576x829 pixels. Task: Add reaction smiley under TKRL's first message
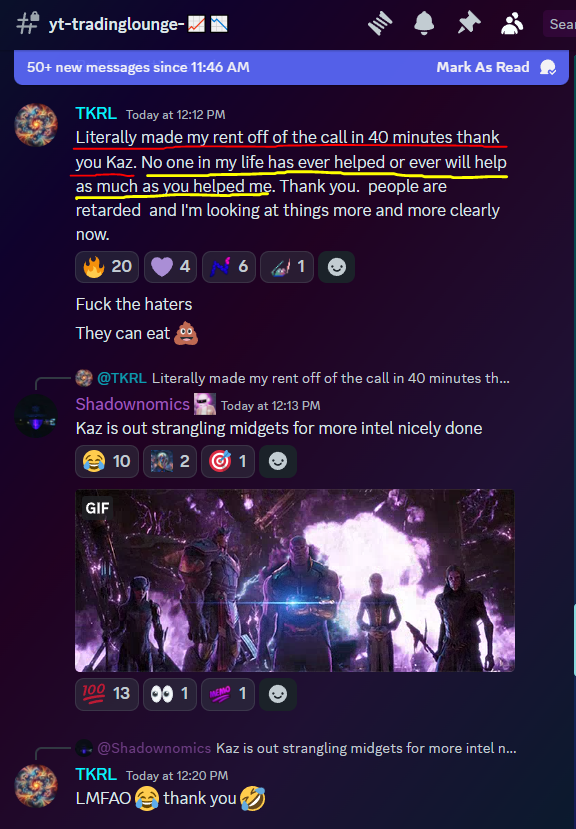coord(336,267)
